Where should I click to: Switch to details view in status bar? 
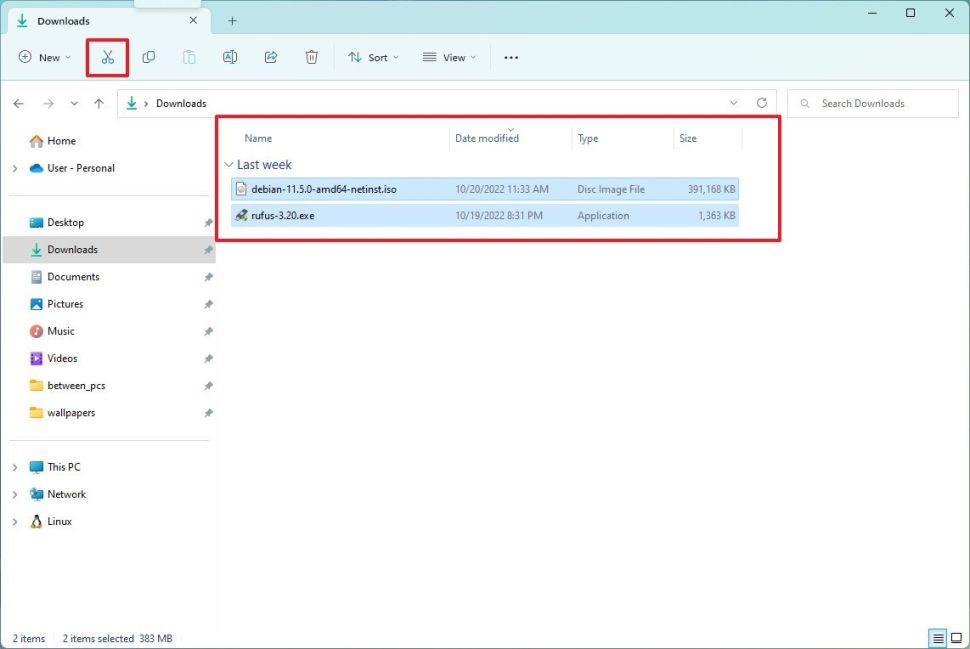[938, 638]
